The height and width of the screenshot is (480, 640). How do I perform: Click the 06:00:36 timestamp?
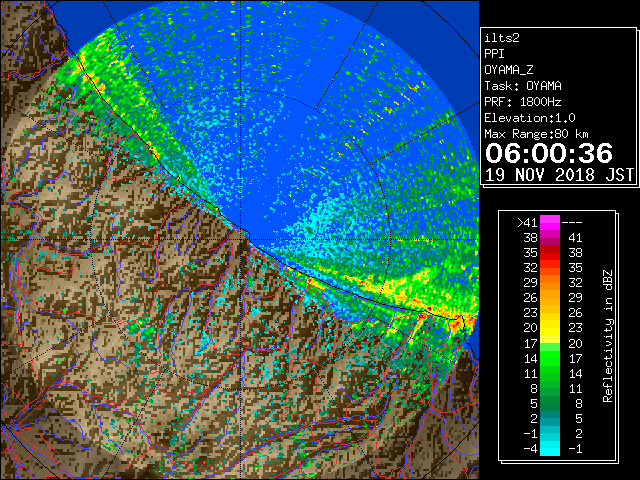pyautogui.click(x=549, y=153)
